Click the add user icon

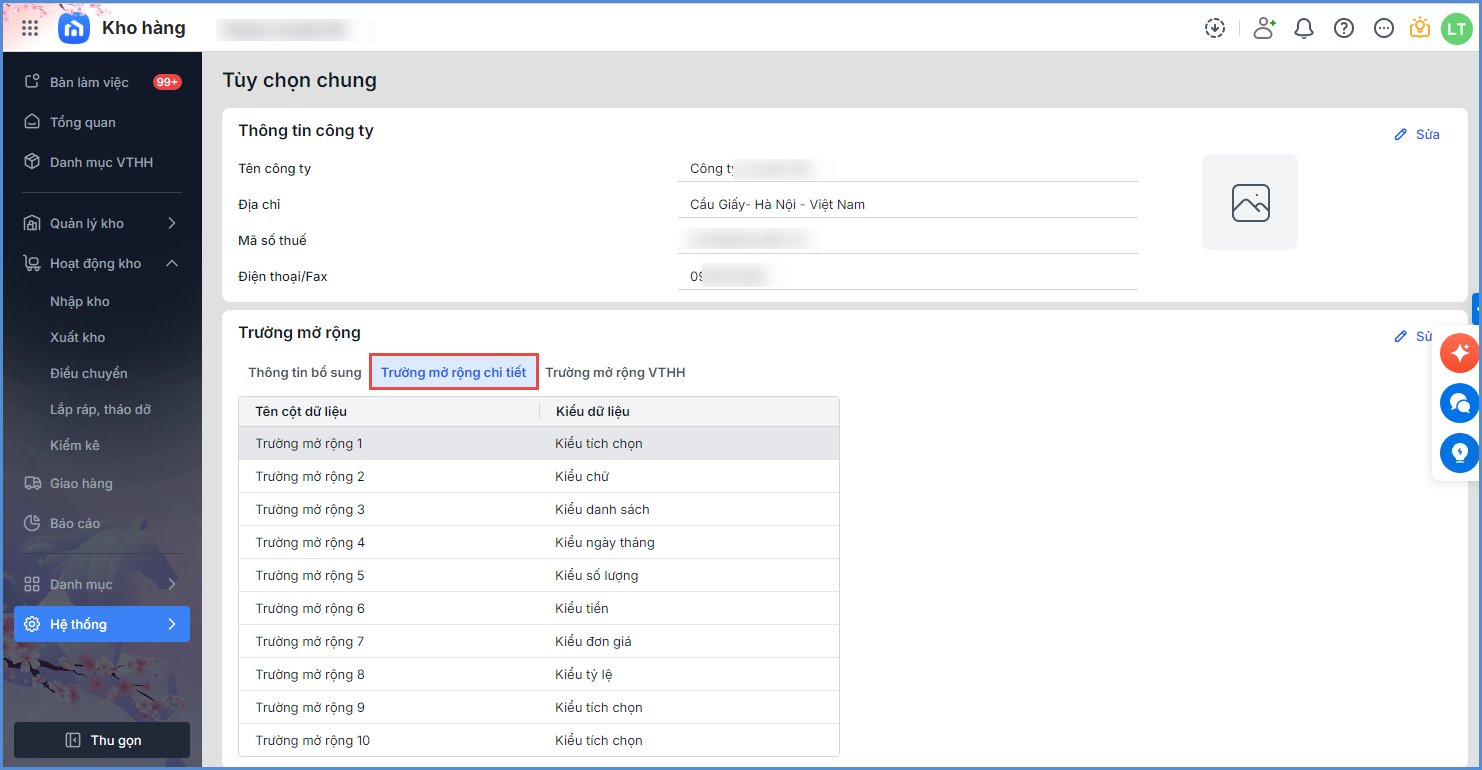[x=1264, y=28]
